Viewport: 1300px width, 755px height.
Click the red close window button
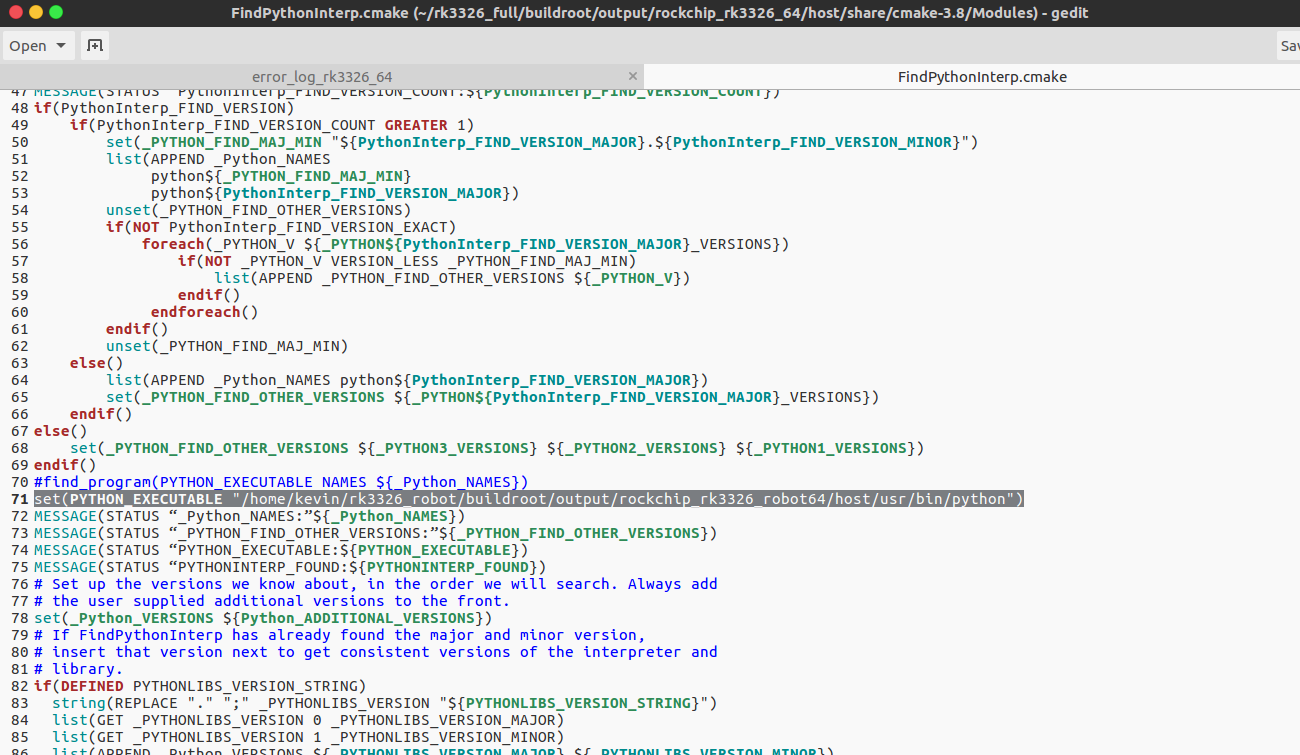(13, 12)
